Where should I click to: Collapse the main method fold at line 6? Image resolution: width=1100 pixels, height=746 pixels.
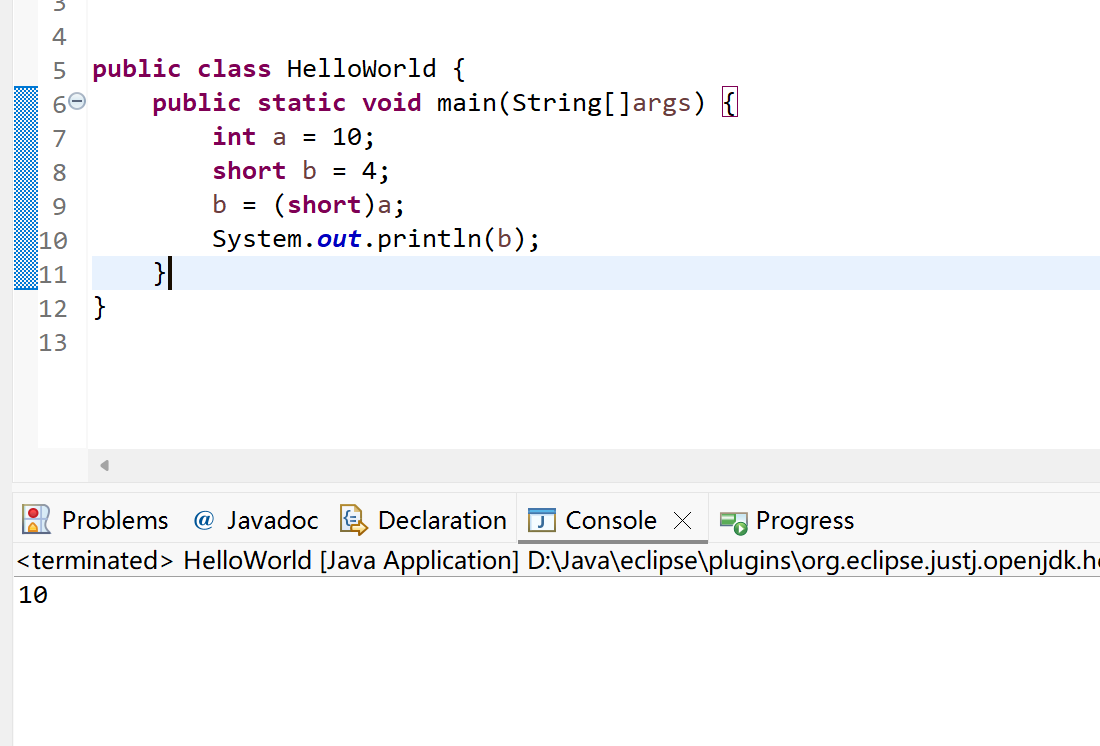(77, 102)
